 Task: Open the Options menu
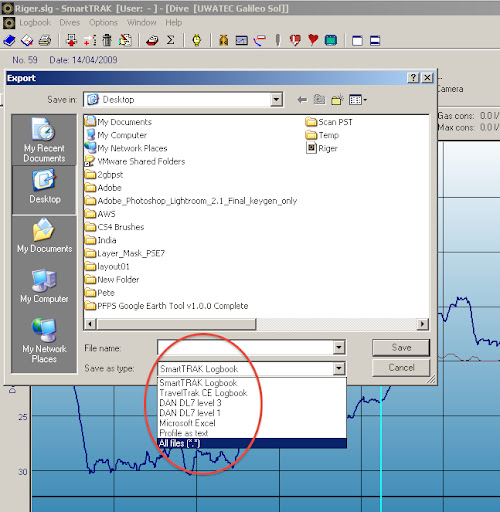point(103,23)
